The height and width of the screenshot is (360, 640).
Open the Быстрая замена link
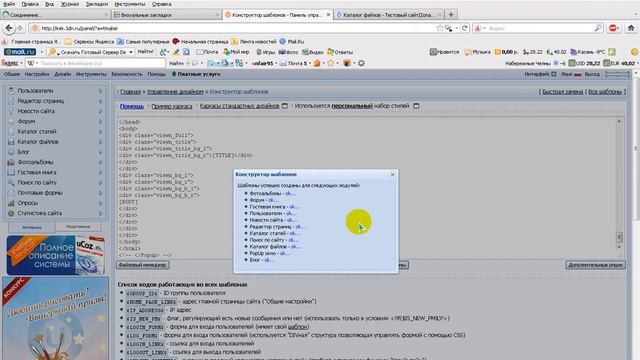pyautogui.click(x=562, y=91)
